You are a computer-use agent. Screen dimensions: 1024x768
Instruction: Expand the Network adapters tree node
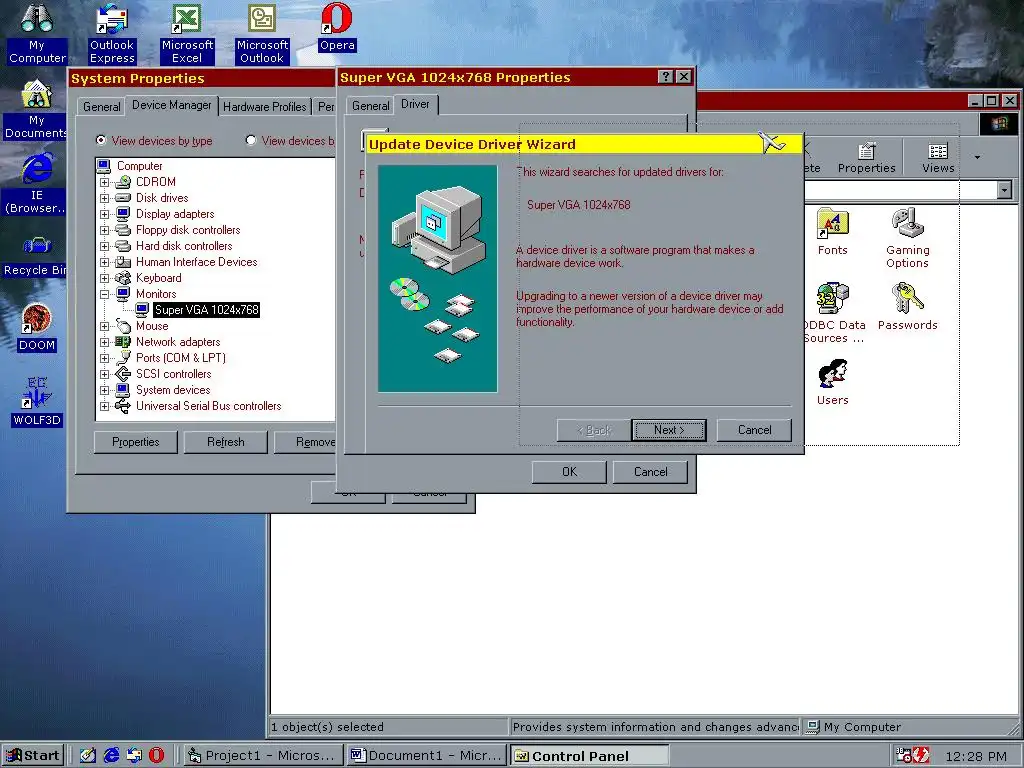(x=104, y=342)
